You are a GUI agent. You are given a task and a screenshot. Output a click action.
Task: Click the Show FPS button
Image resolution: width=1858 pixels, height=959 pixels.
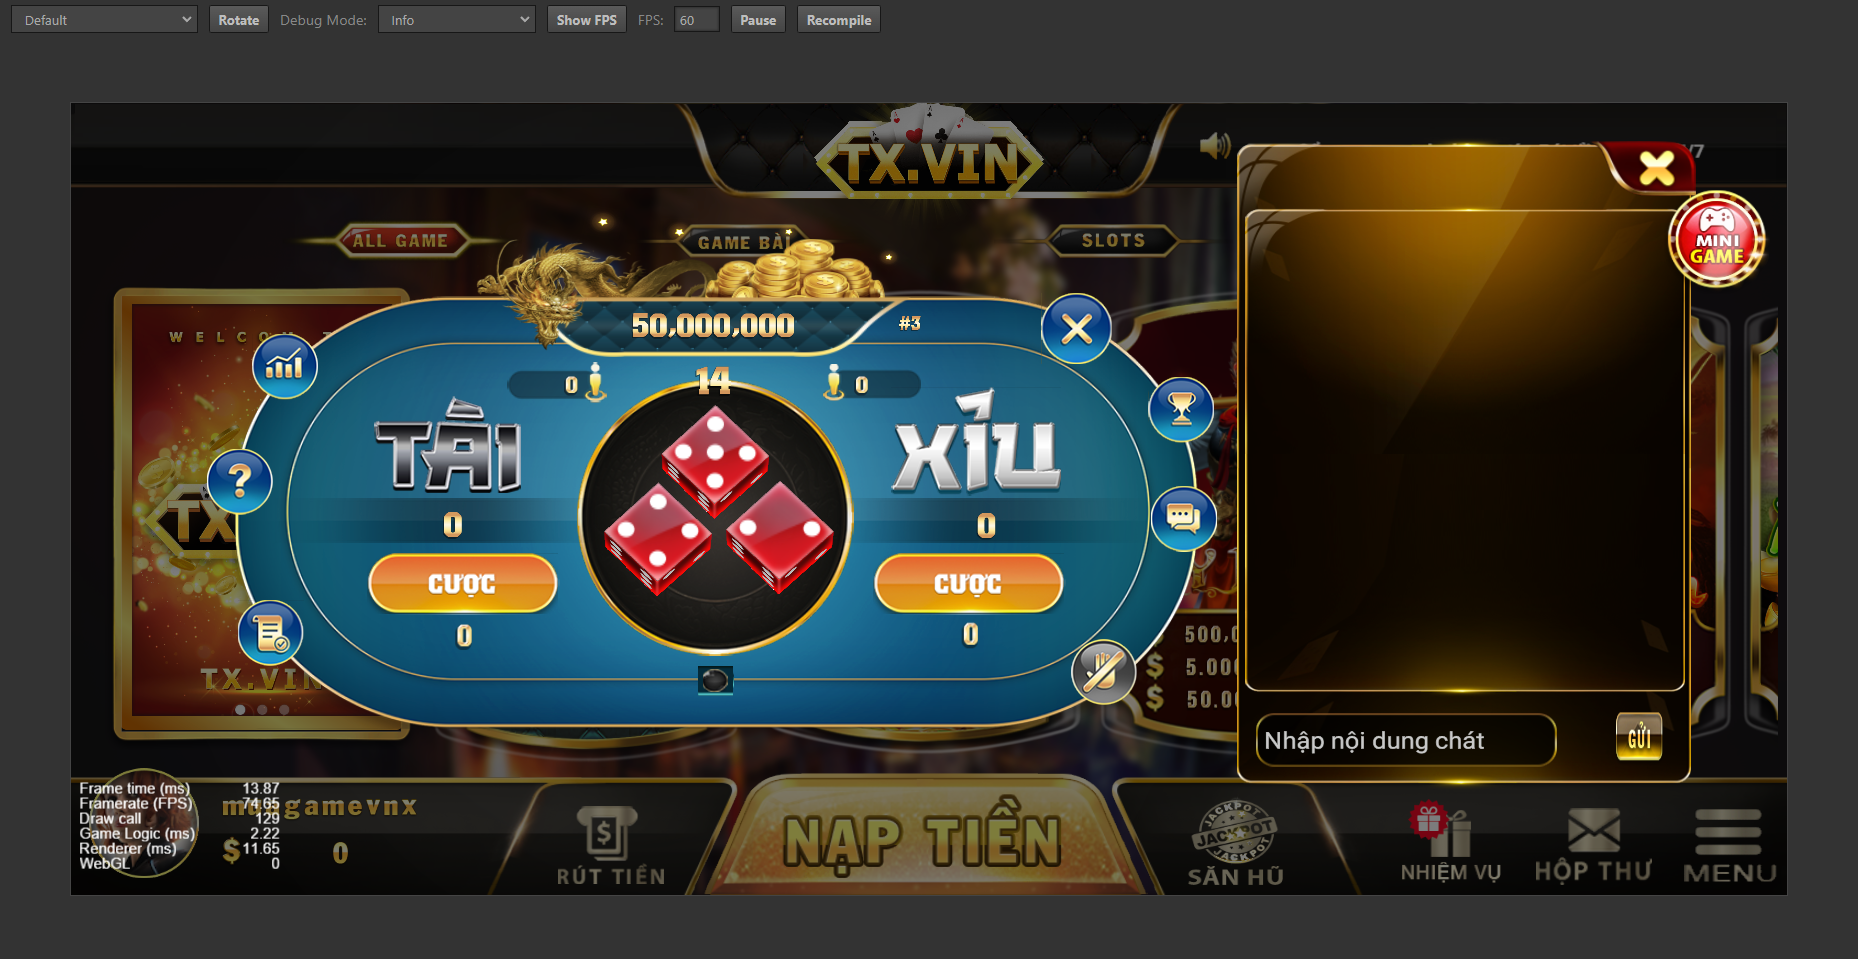point(587,20)
